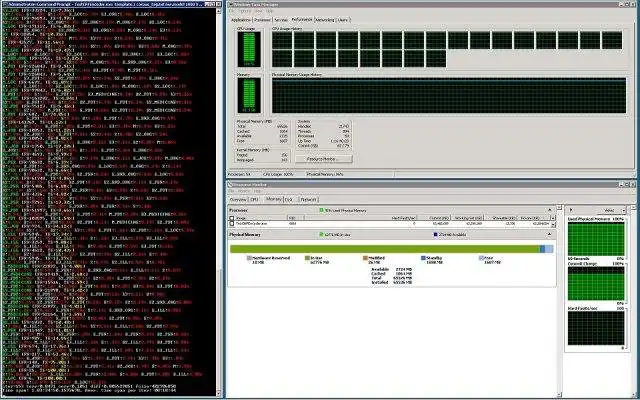
Task: Click the Physical Memory entry in status bar
Action: [x=324, y=174]
